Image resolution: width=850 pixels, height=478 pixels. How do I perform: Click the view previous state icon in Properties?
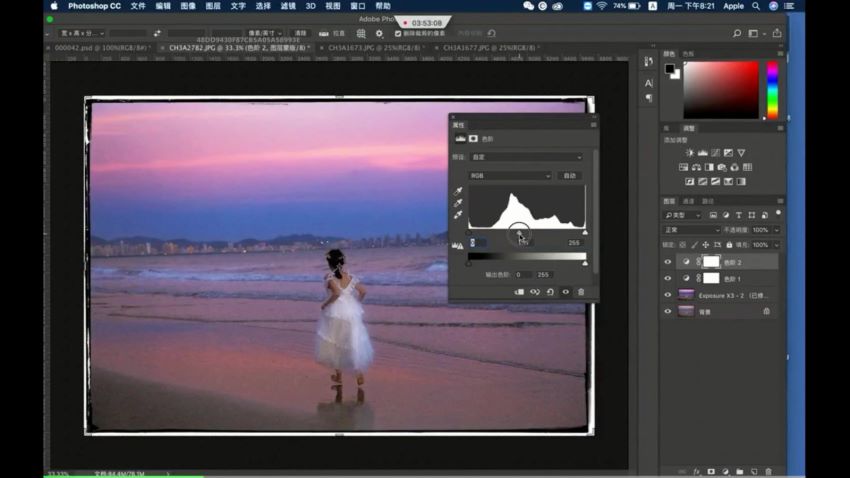tap(535, 292)
